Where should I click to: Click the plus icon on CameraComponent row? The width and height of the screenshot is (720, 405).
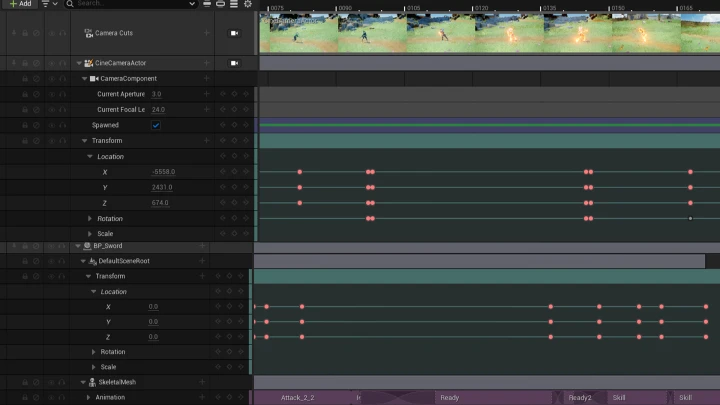click(x=206, y=78)
